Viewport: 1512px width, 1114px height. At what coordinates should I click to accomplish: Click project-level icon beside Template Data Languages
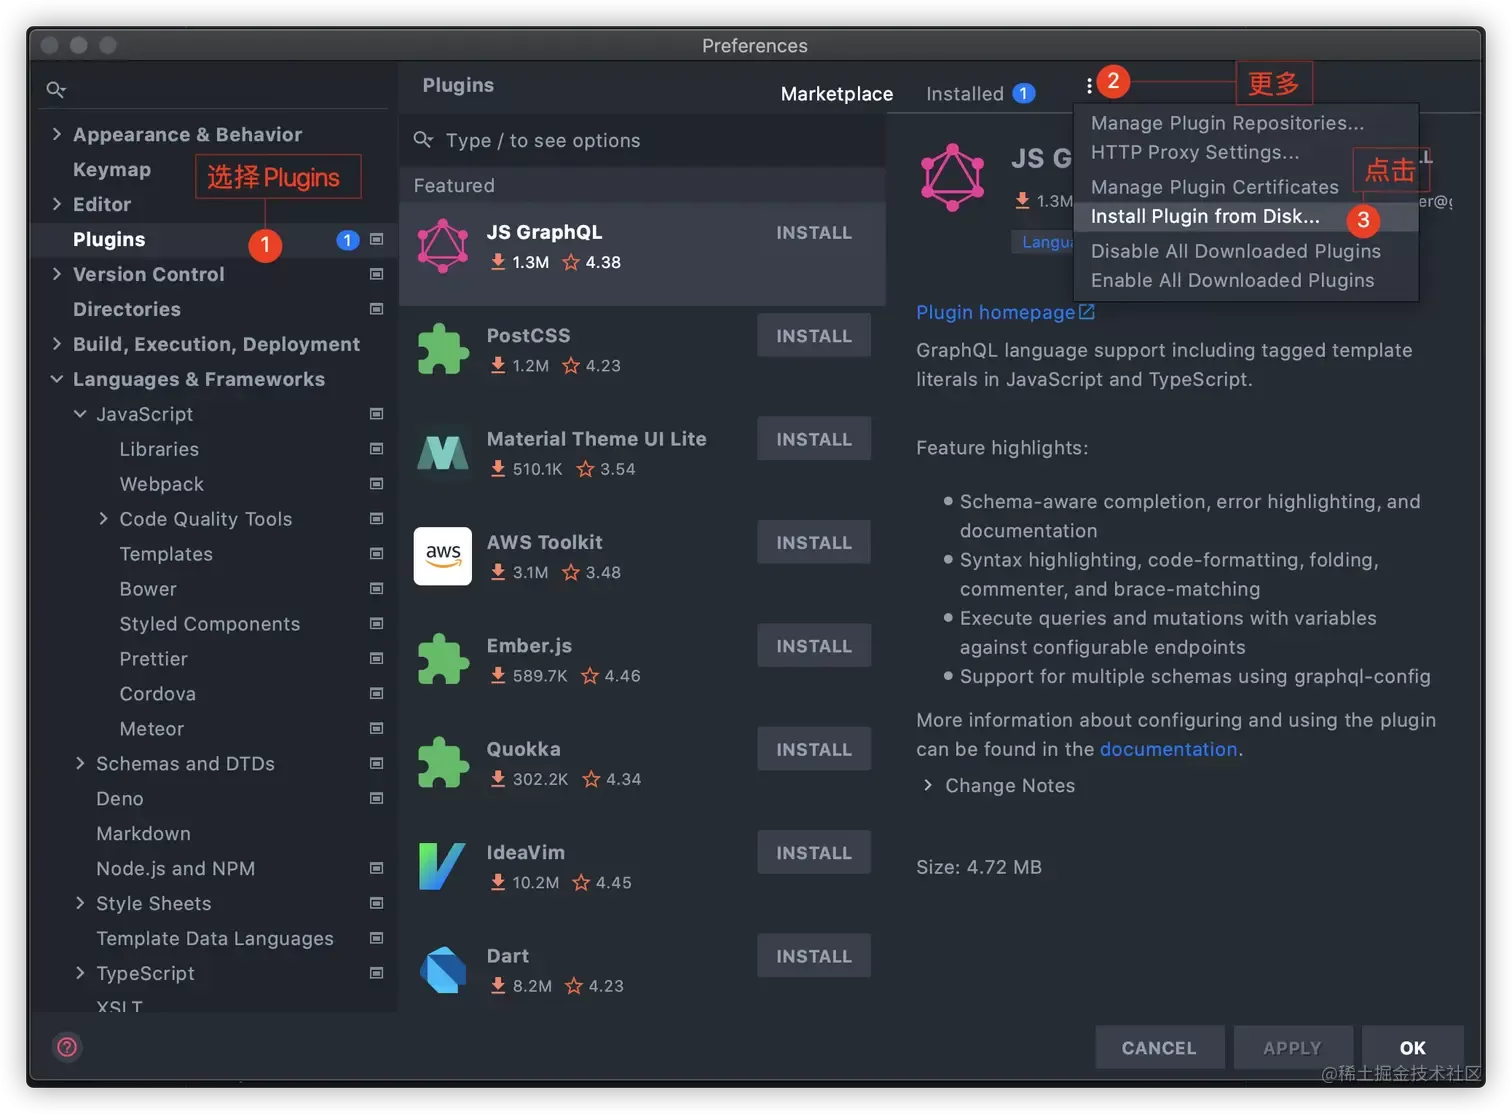[x=376, y=938]
